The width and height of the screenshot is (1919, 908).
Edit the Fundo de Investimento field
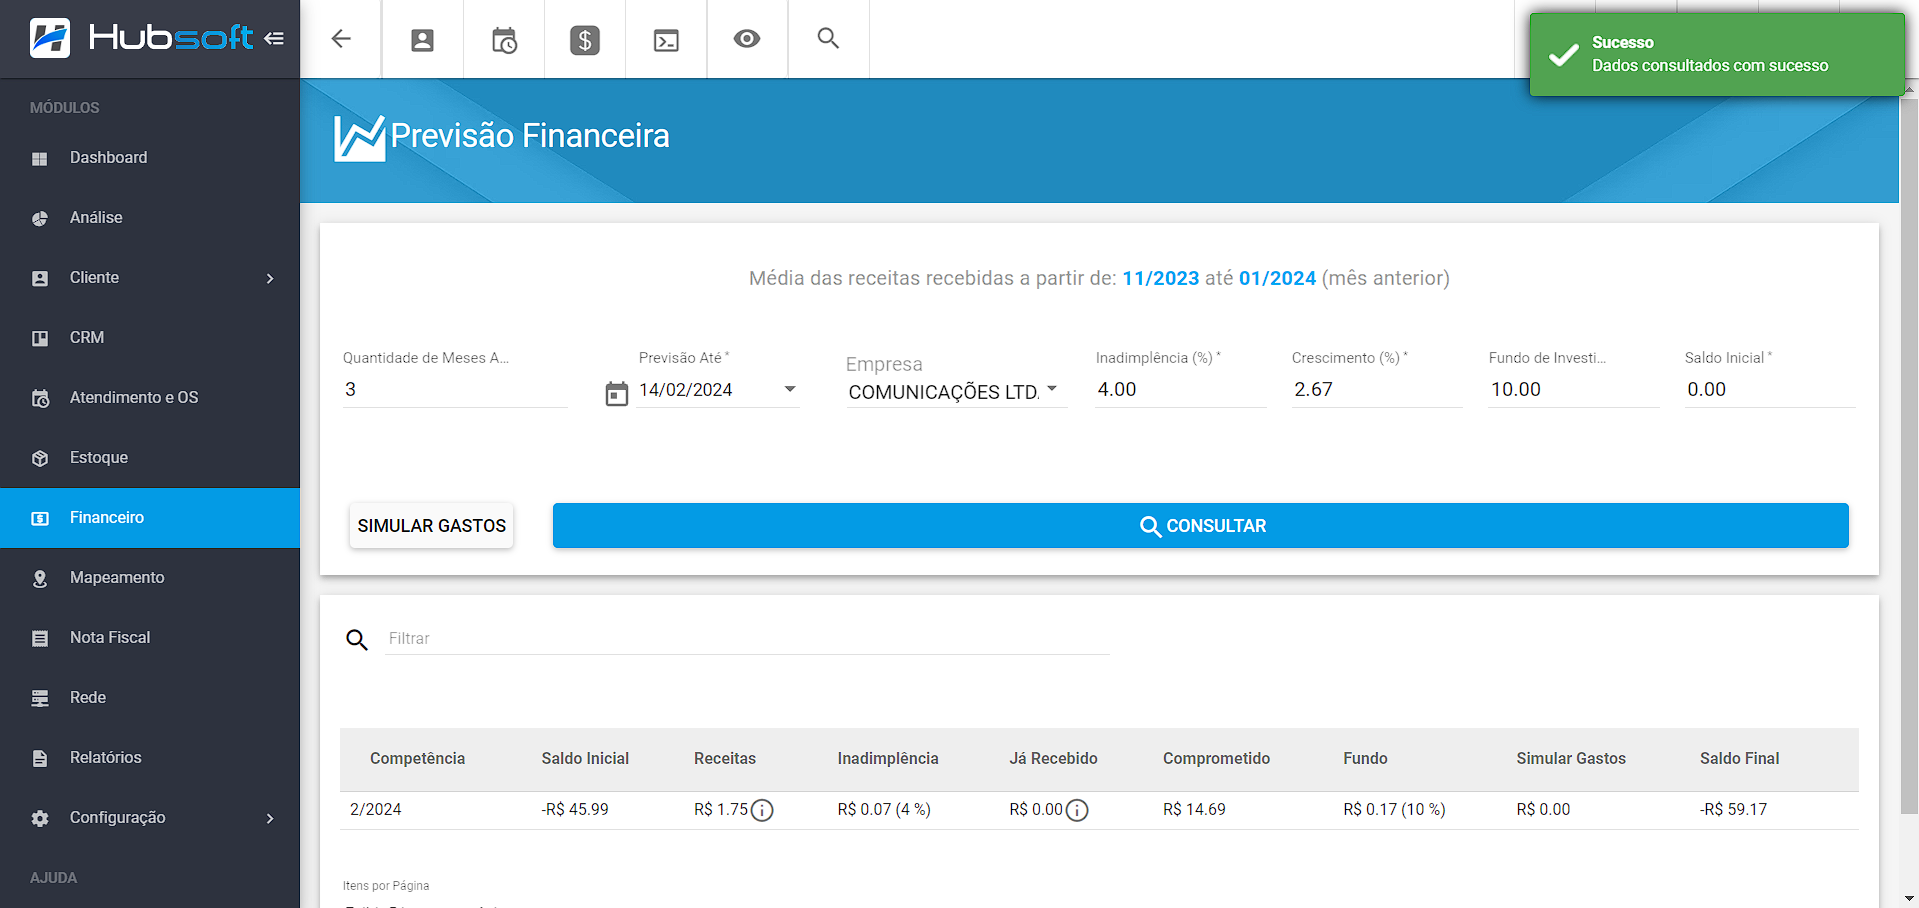pyautogui.click(x=1574, y=390)
